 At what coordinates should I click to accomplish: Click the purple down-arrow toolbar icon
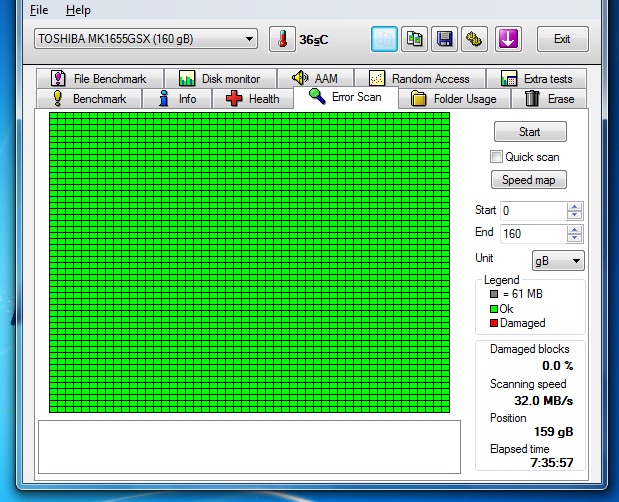(x=508, y=39)
